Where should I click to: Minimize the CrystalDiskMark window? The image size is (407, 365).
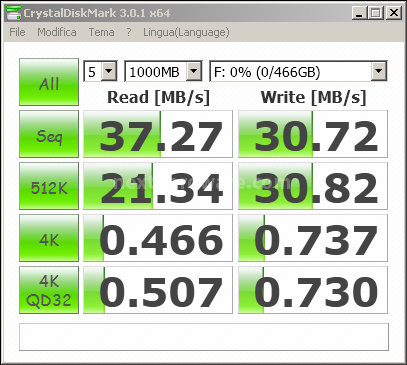click(x=359, y=13)
